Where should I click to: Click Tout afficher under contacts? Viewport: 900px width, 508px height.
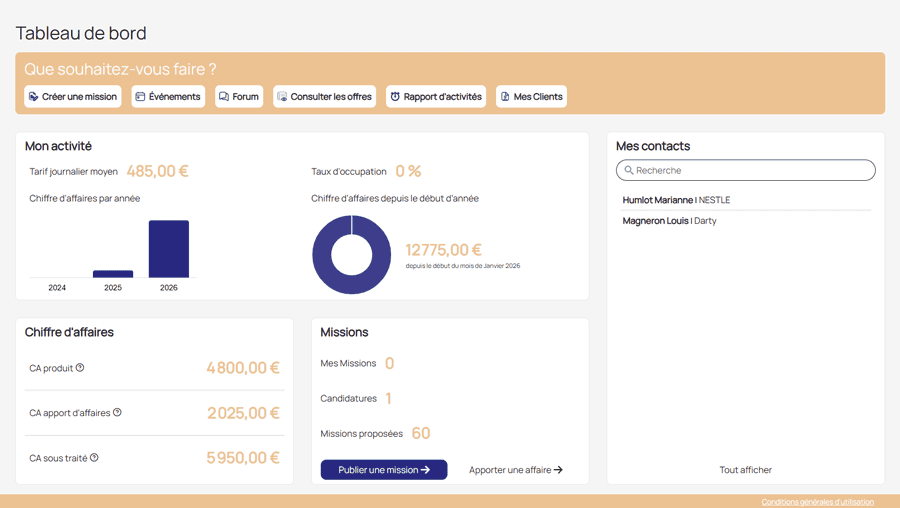point(745,470)
